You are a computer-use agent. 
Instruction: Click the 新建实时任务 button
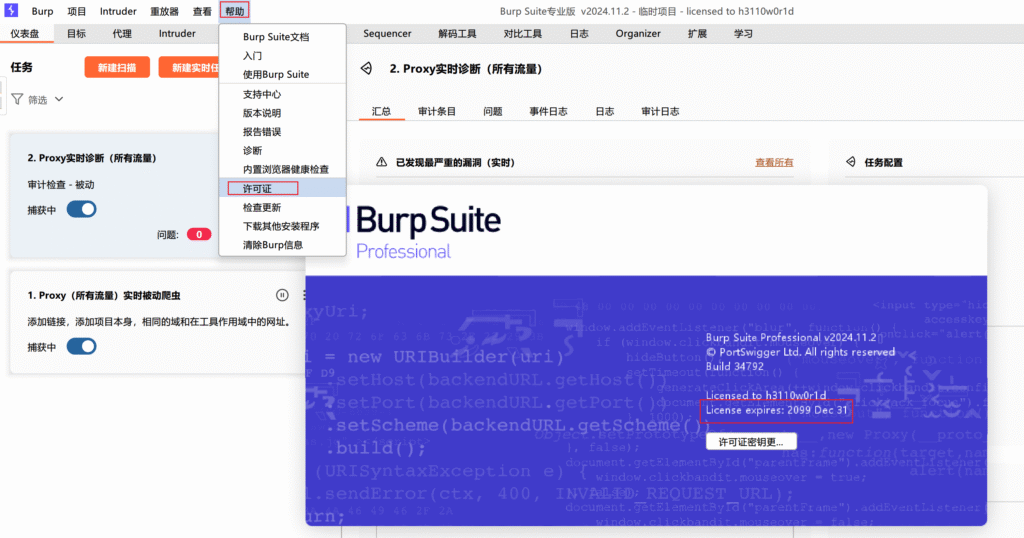(x=189, y=67)
